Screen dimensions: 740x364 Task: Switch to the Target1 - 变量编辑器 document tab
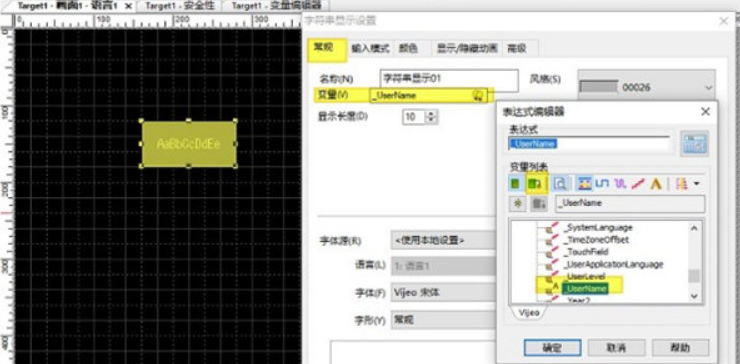point(276,6)
